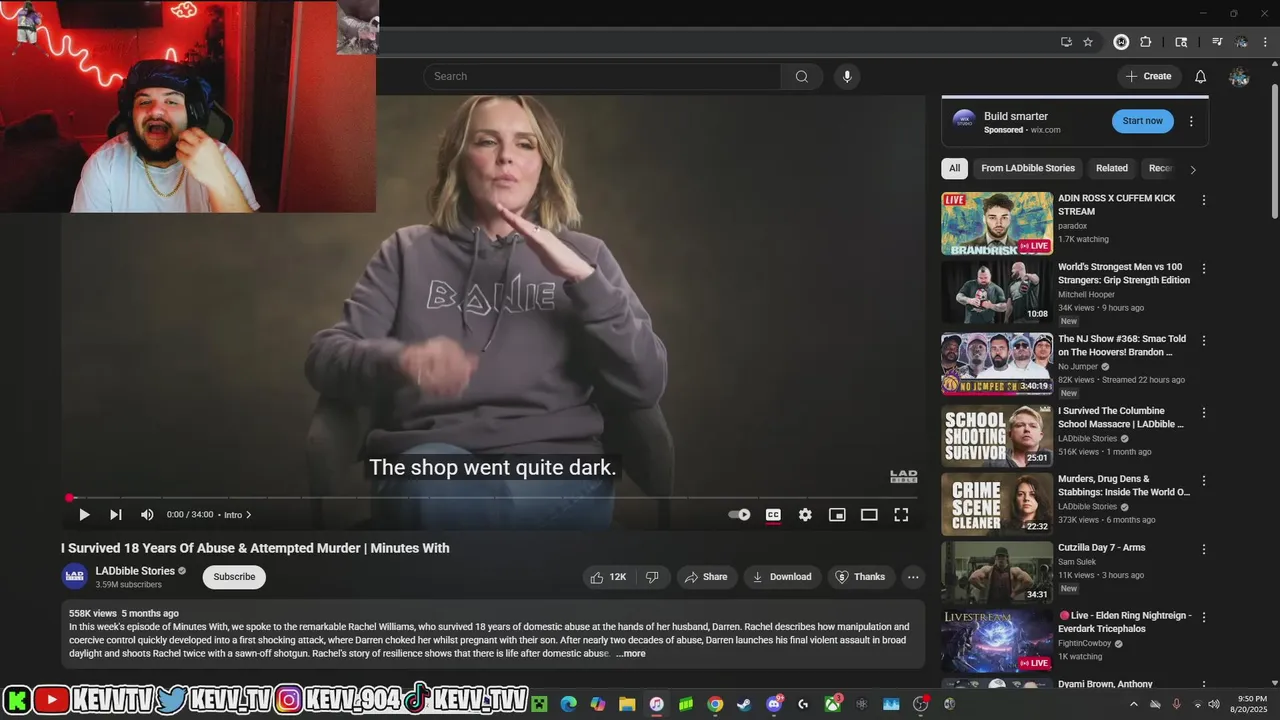This screenshot has height=720, width=1280.
Task: Show hidden system tray icons chevron
Action: point(1133,704)
